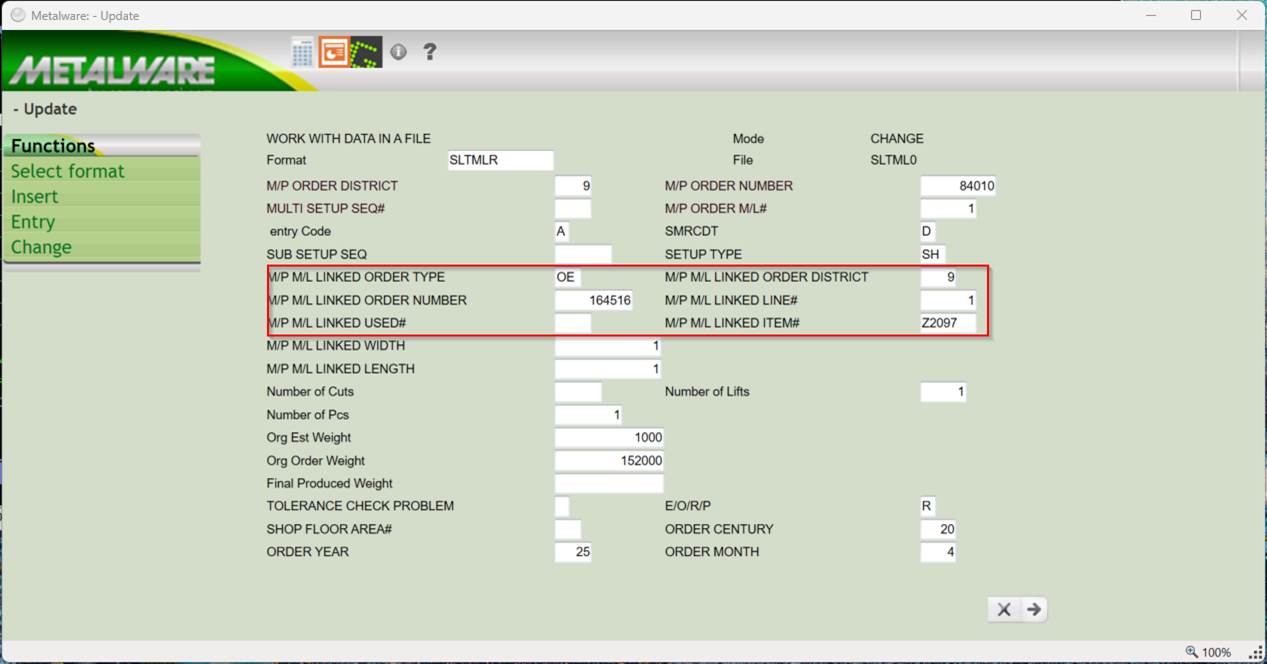Click the M/P ORDER DISTRICT field
Viewport: 1267px width, 664px height.
(573, 186)
